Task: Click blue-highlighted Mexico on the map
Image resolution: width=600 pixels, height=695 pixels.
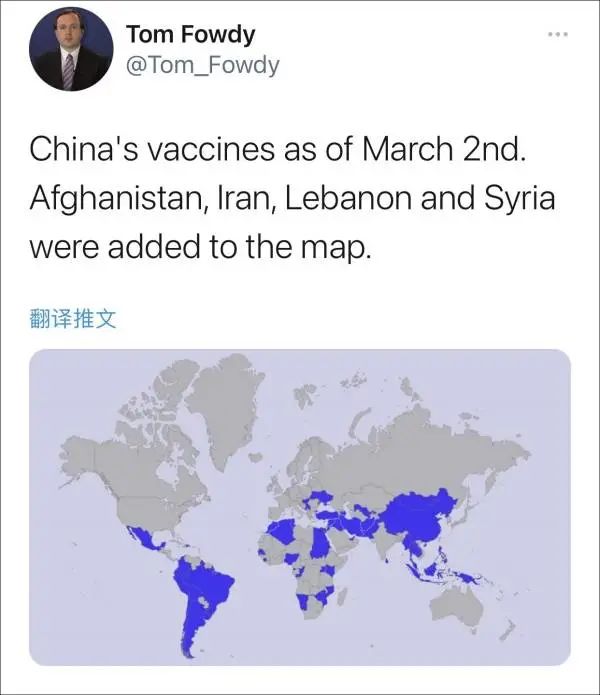Action: click(144, 537)
